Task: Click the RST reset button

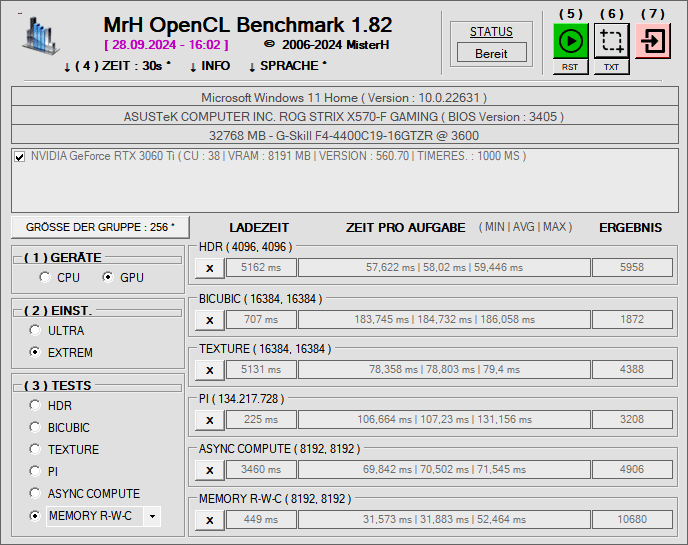Action: click(x=570, y=67)
